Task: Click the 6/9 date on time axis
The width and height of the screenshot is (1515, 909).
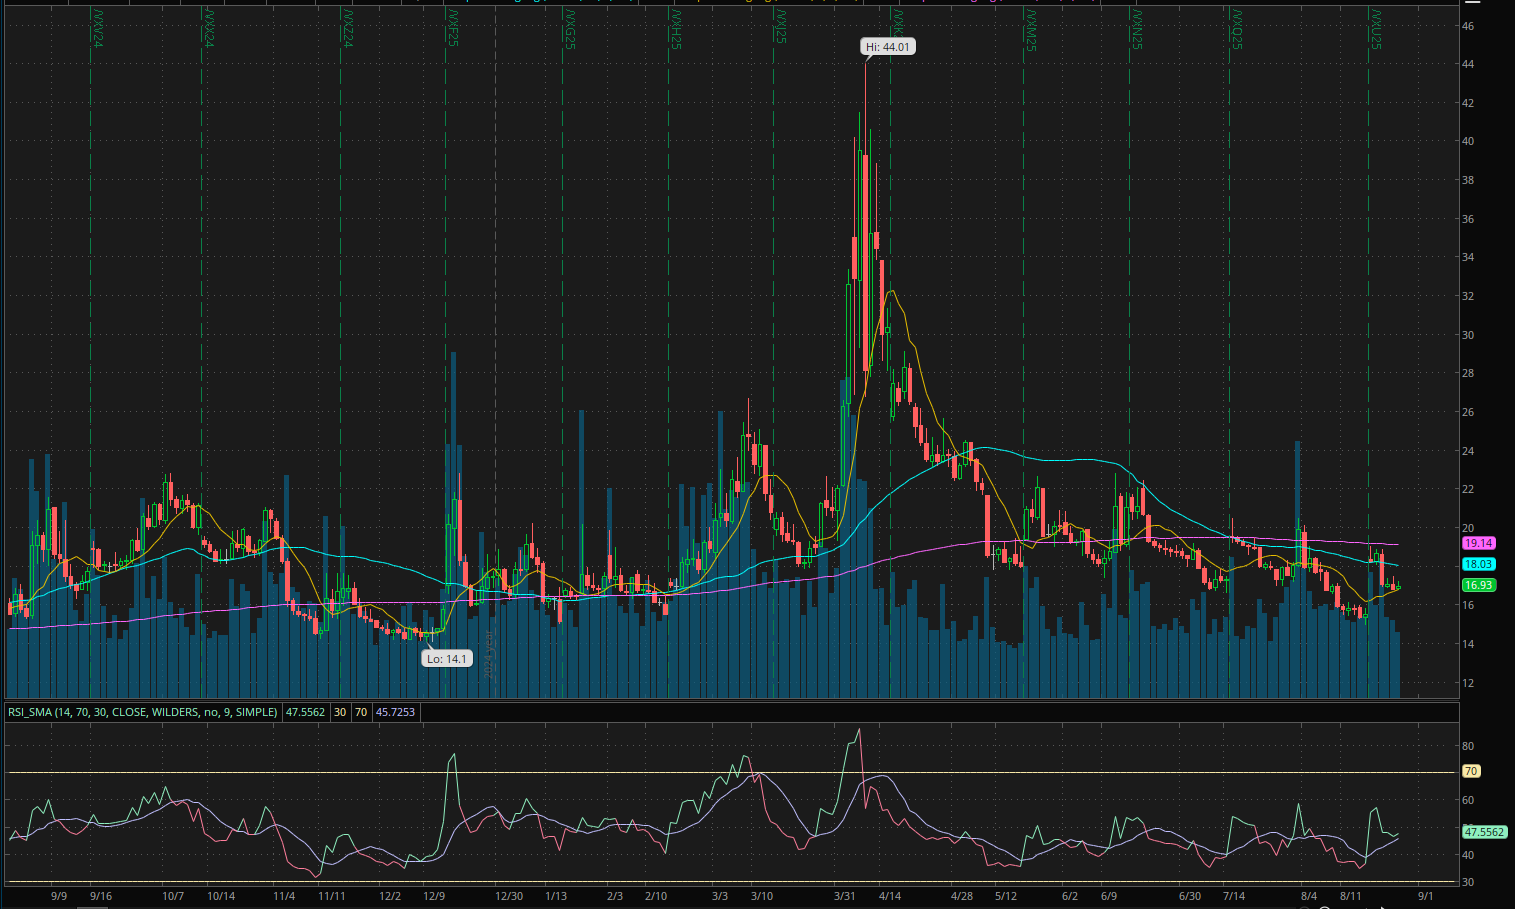Action: 1109,896
